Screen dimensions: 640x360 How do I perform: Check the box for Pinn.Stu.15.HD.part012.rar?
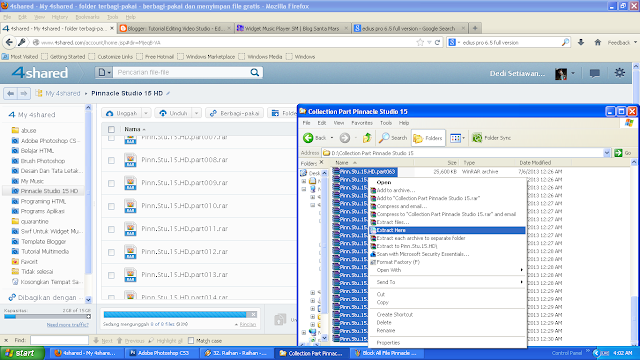pyautogui.click(x=111, y=252)
